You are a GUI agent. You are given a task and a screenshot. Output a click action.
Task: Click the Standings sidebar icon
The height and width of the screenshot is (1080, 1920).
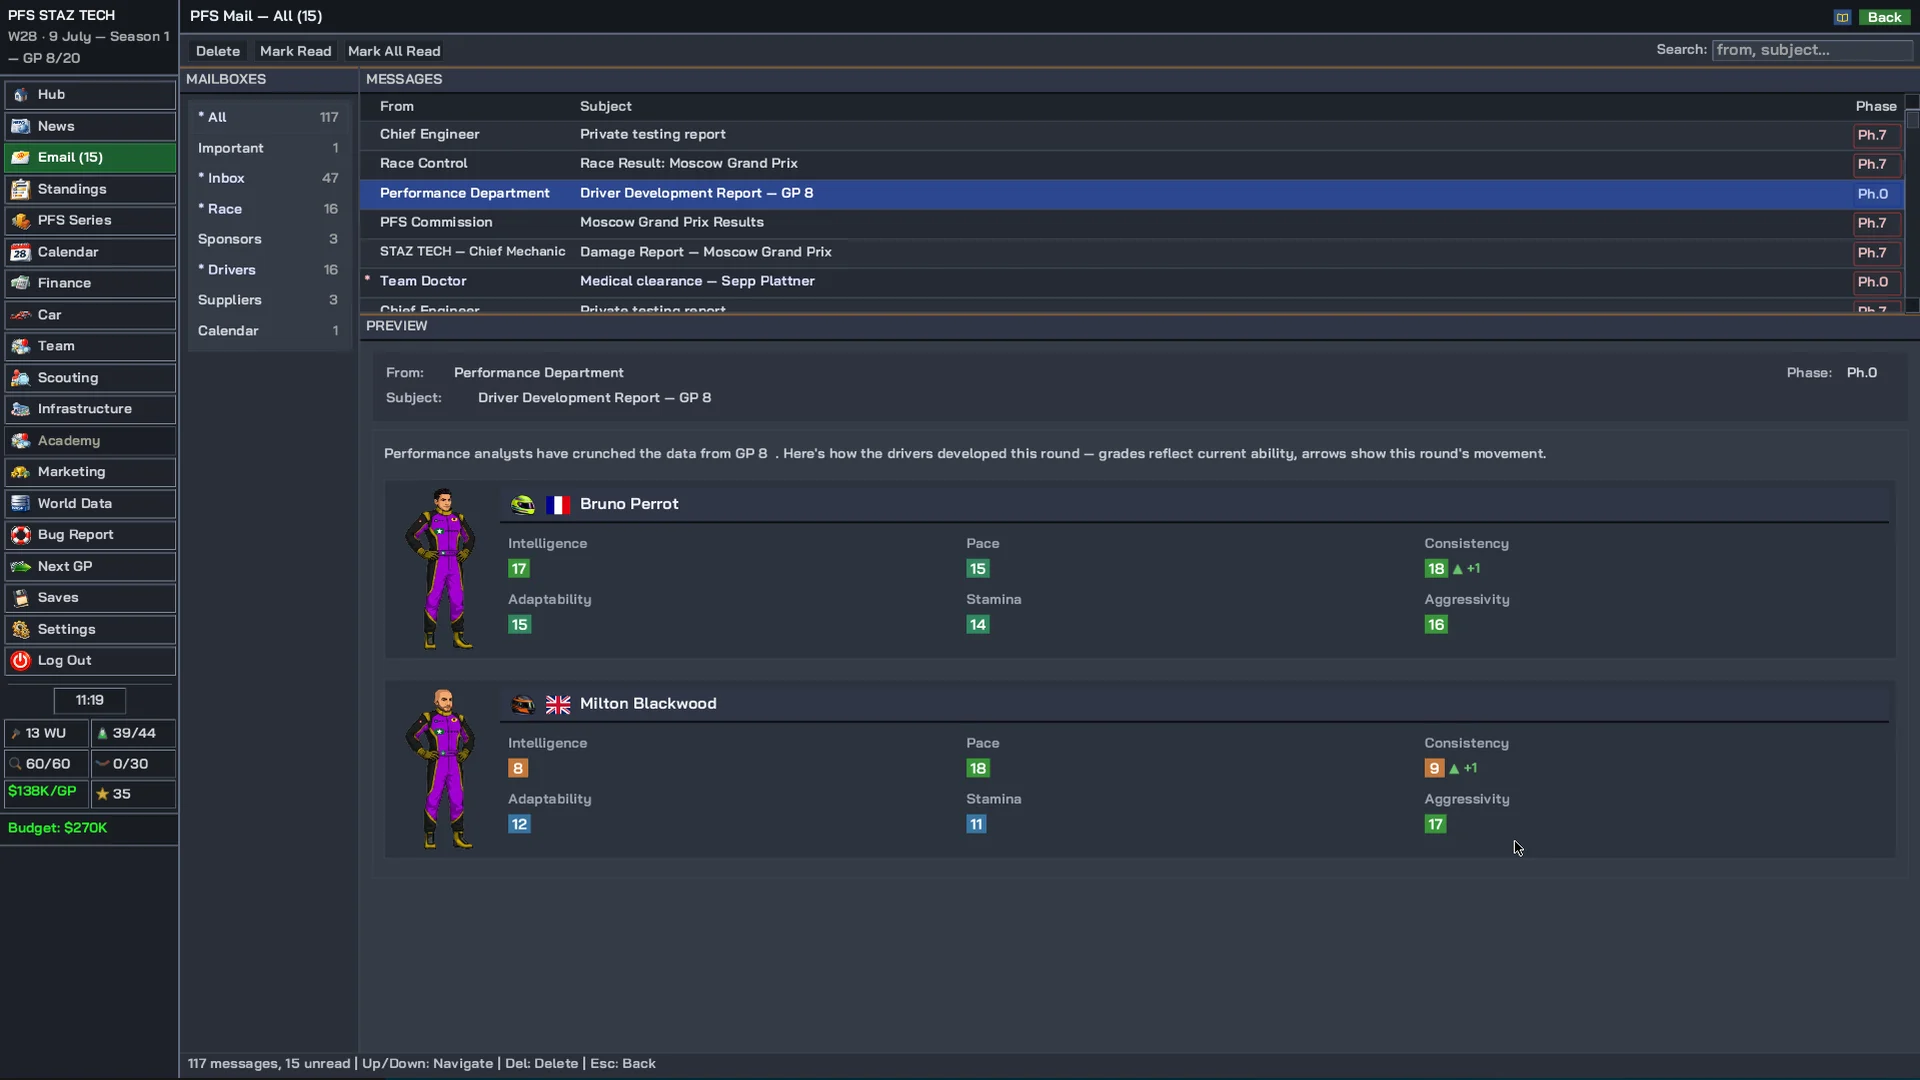20,190
